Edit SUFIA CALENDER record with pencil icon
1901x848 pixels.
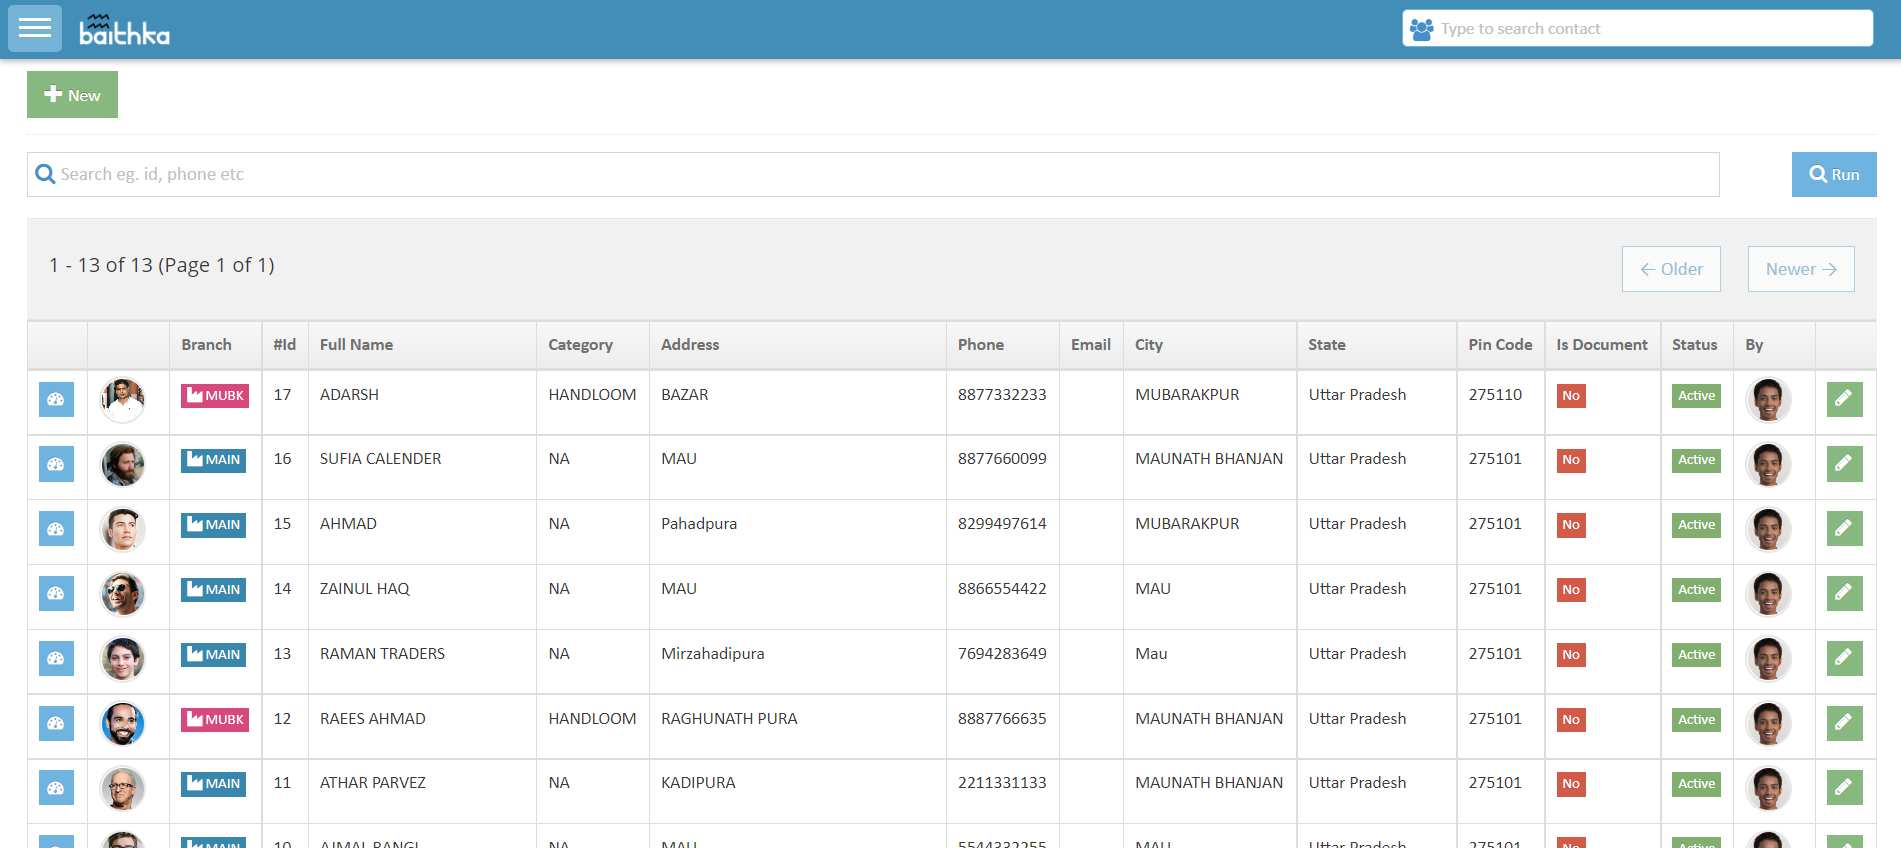(x=1844, y=464)
